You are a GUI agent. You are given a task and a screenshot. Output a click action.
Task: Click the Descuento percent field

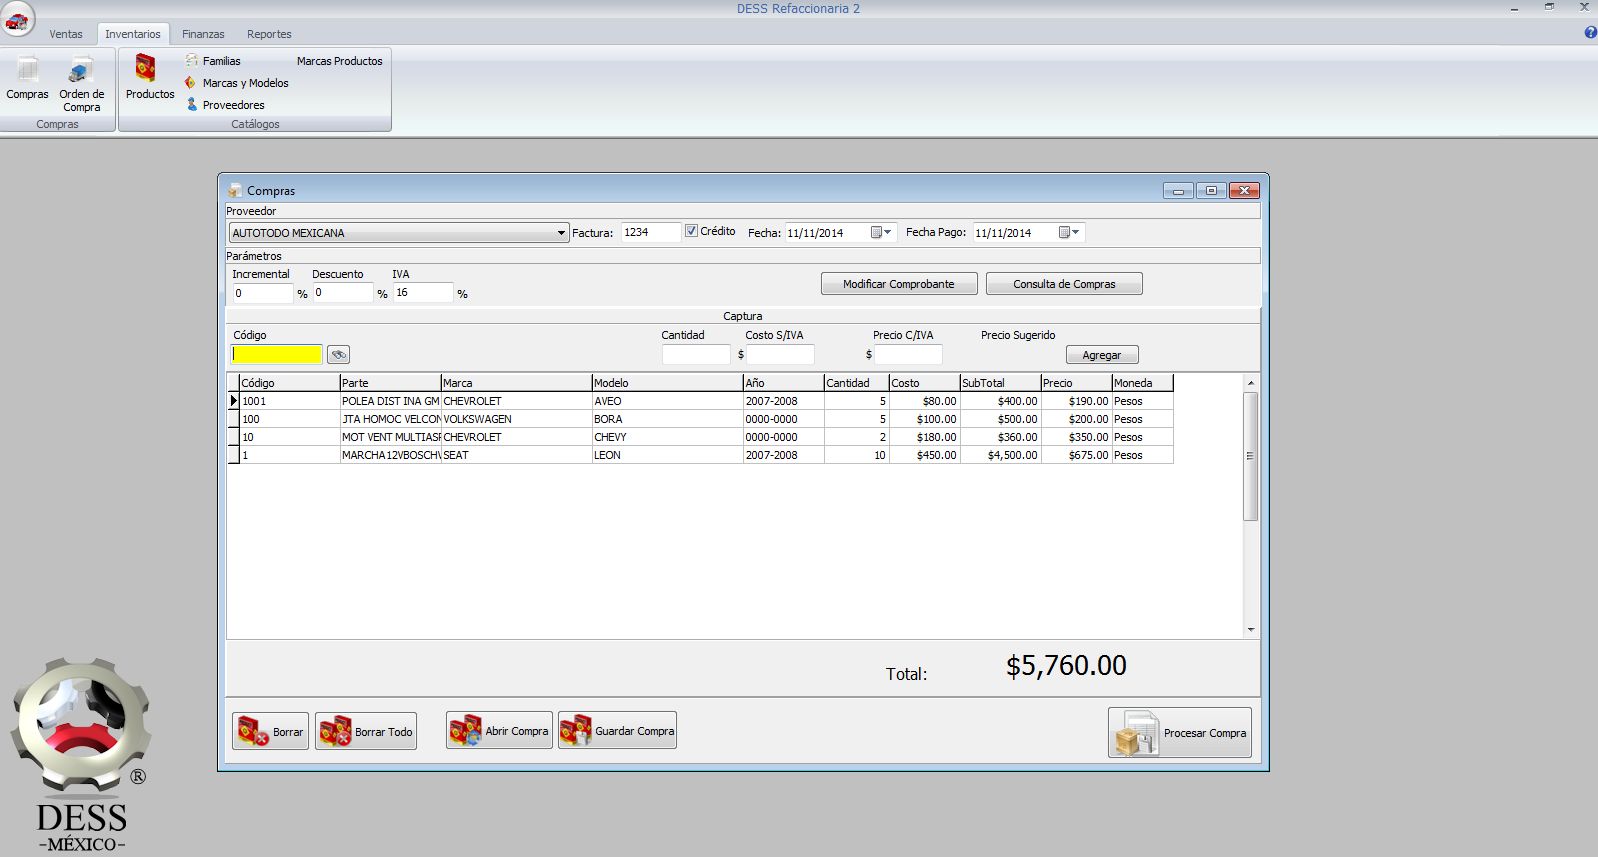pyautogui.click(x=343, y=293)
